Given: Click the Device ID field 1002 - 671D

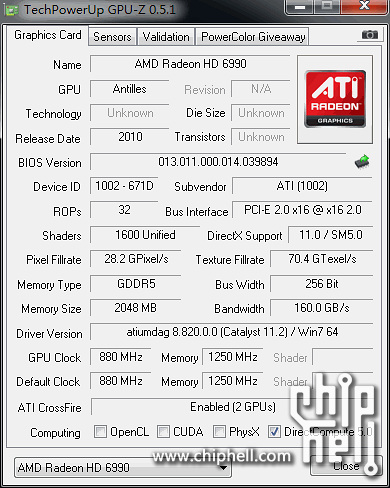Looking at the screenshot, I should pyautogui.click(x=124, y=186).
